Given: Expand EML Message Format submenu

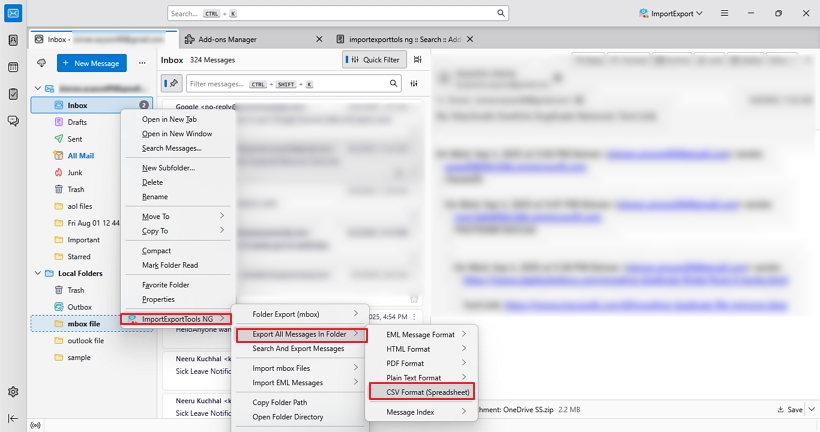Looking at the screenshot, I should 422,334.
